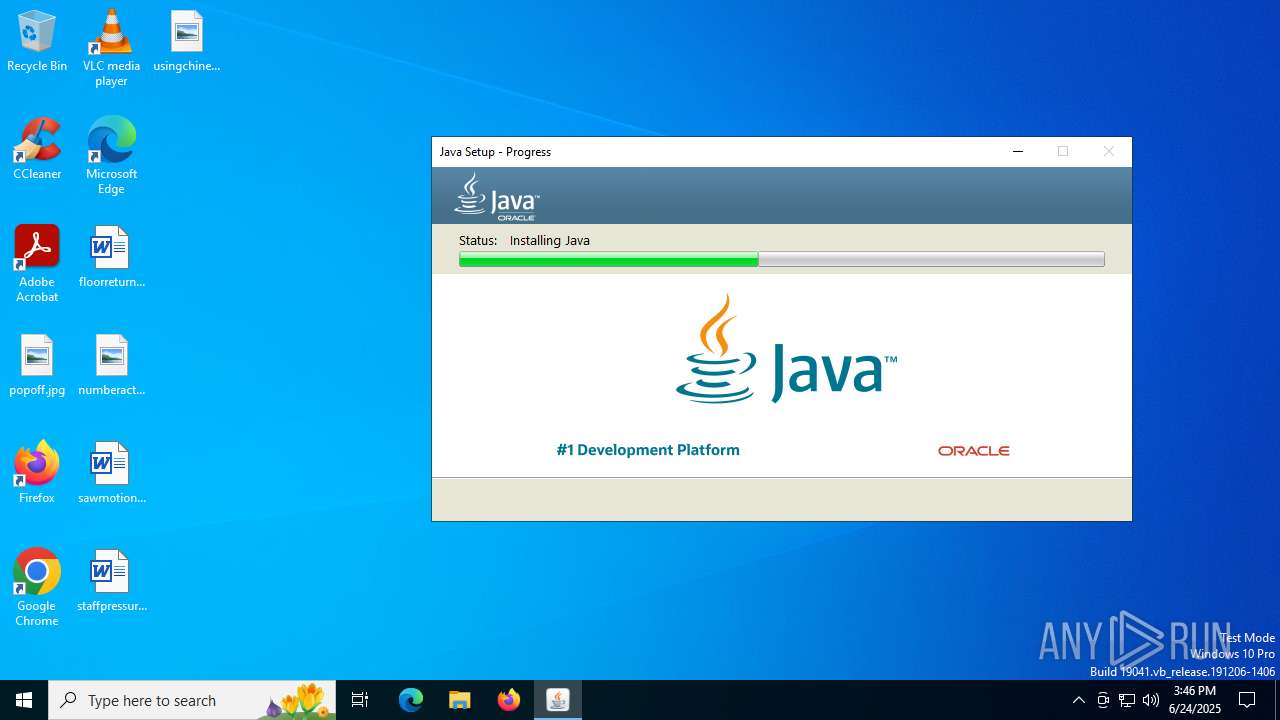Viewport: 1280px width, 720px height.
Task: Launch VLC media player shortcut
Action: (111, 48)
